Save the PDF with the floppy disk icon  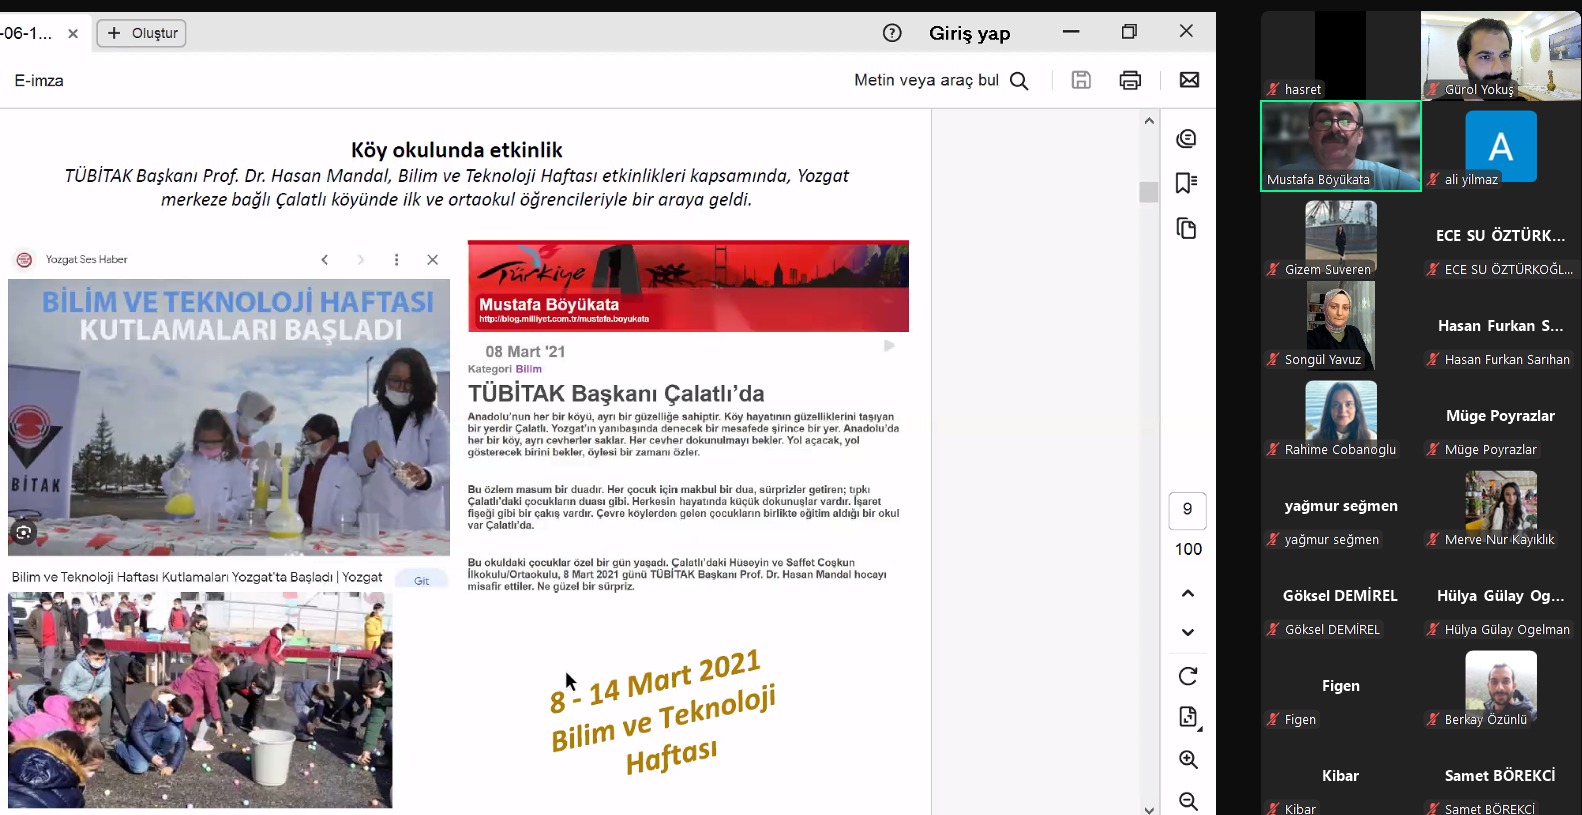pyautogui.click(x=1081, y=80)
